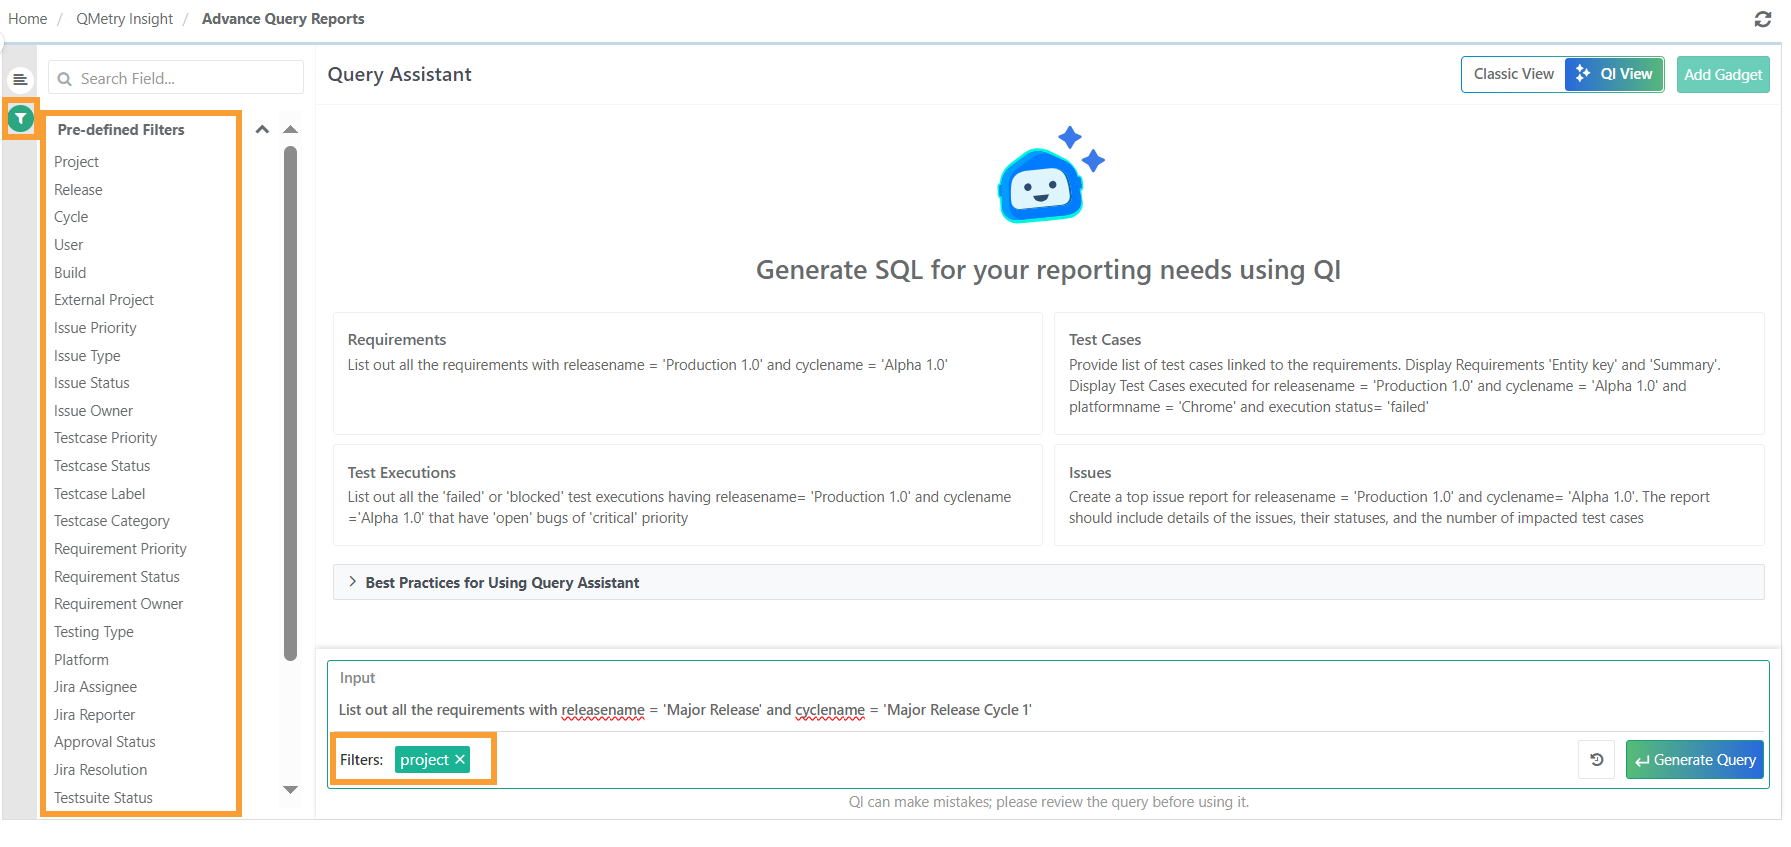Click the reset input history icon
This screenshot has height=847, width=1791.
(x=1596, y=760)
